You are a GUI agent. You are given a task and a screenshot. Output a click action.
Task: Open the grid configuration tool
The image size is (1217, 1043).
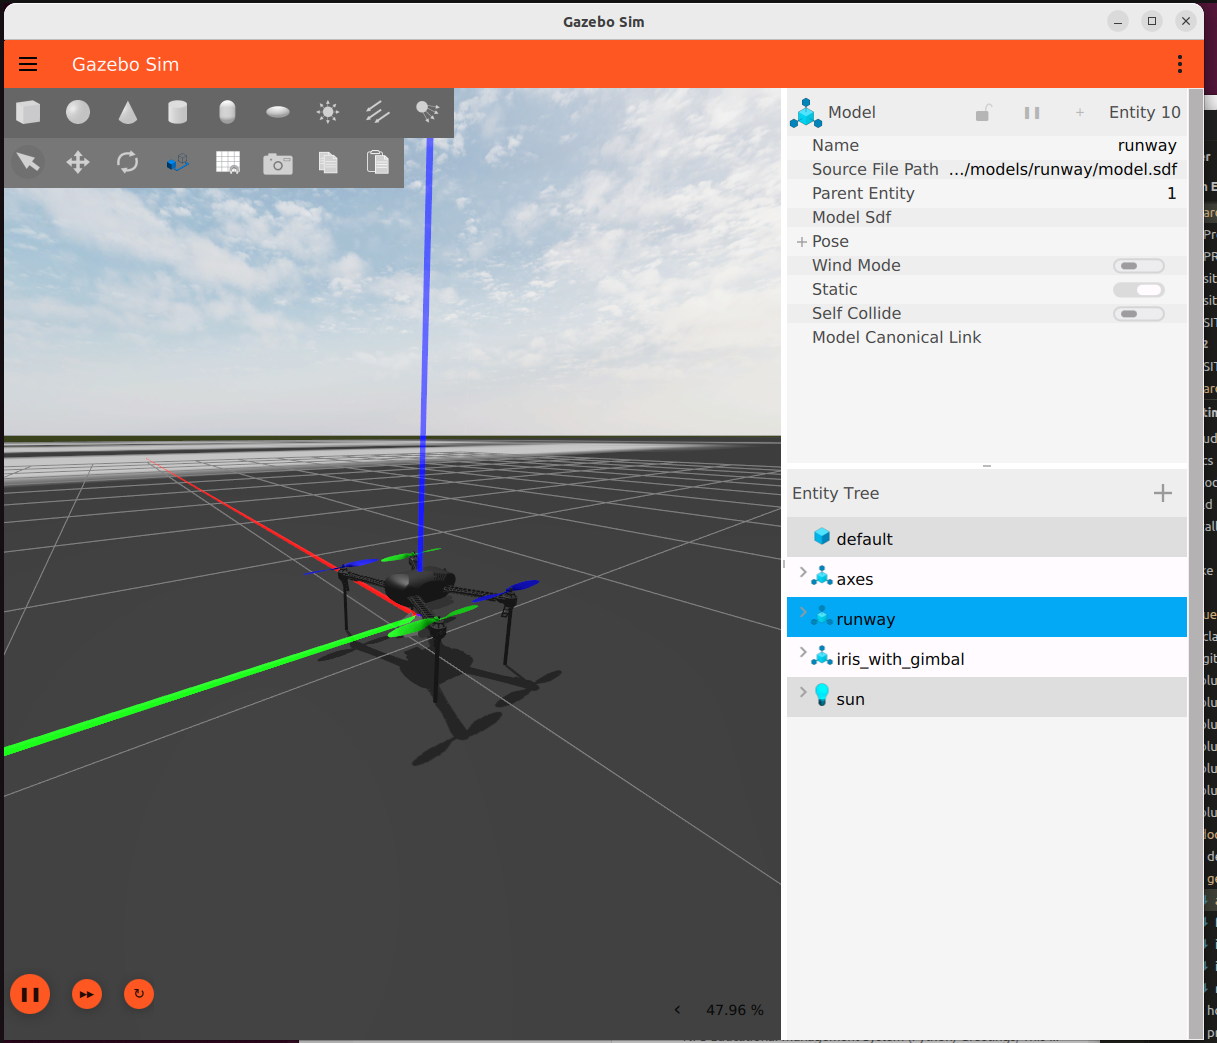point(228,162)
